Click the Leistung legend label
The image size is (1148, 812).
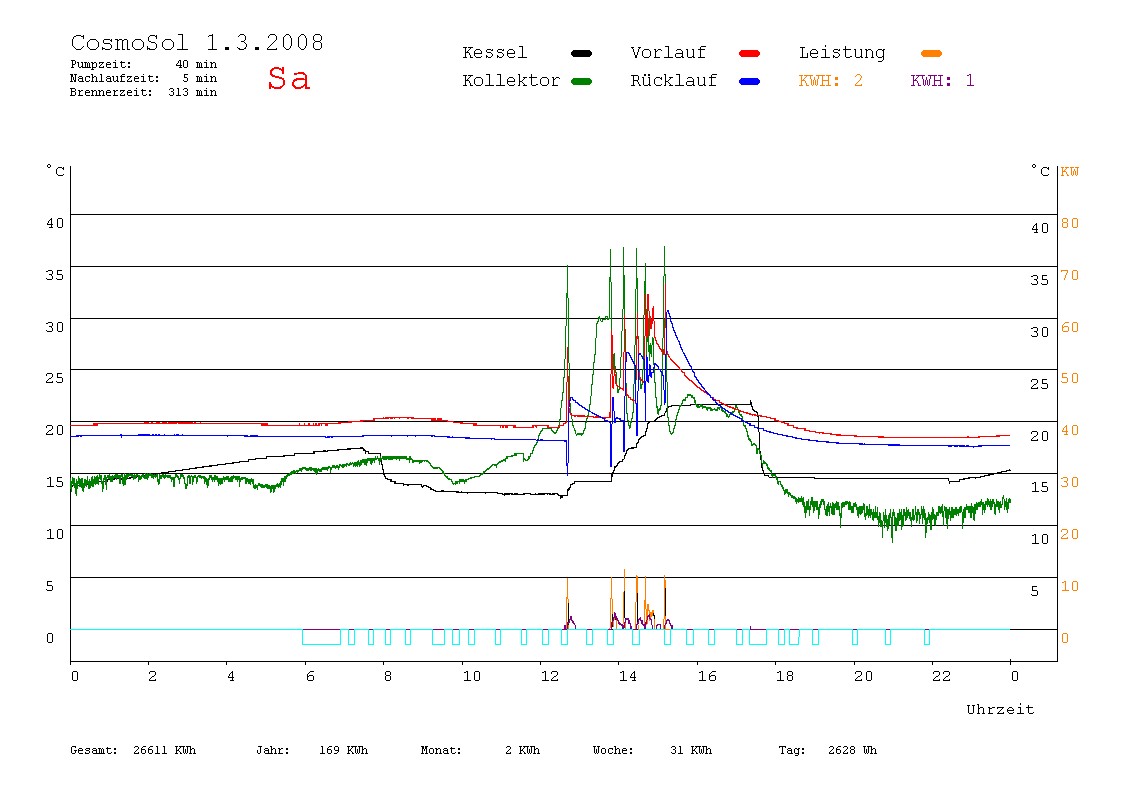pyautogui.click(x=842, y=53)
